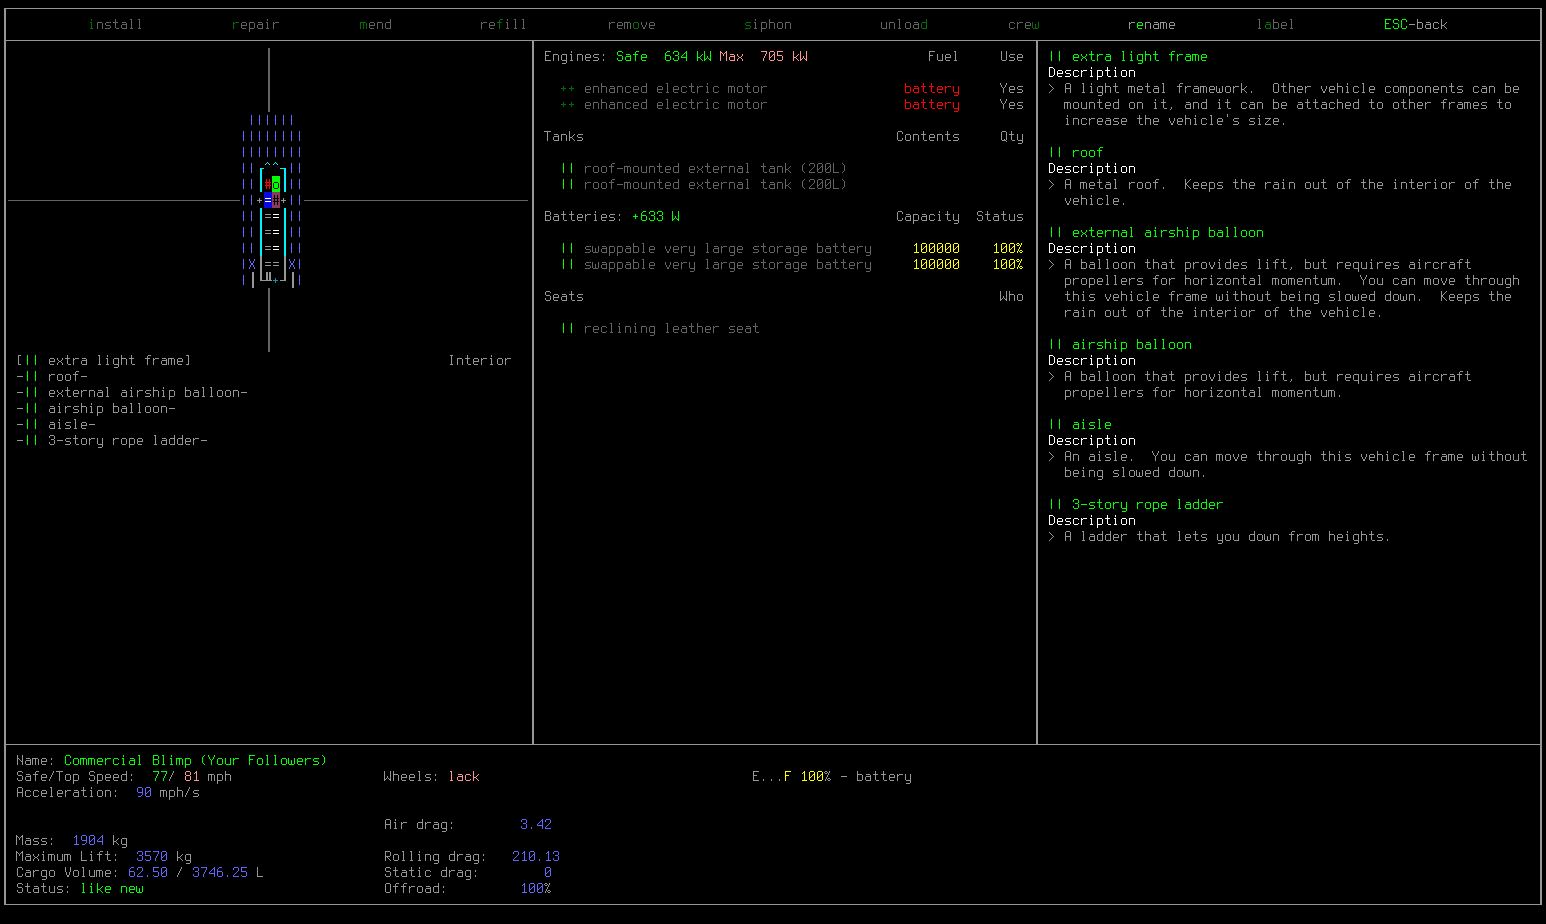Choose the unload command
The image size is (1546, 924).
pyautogui.click(x=903, y=24)
